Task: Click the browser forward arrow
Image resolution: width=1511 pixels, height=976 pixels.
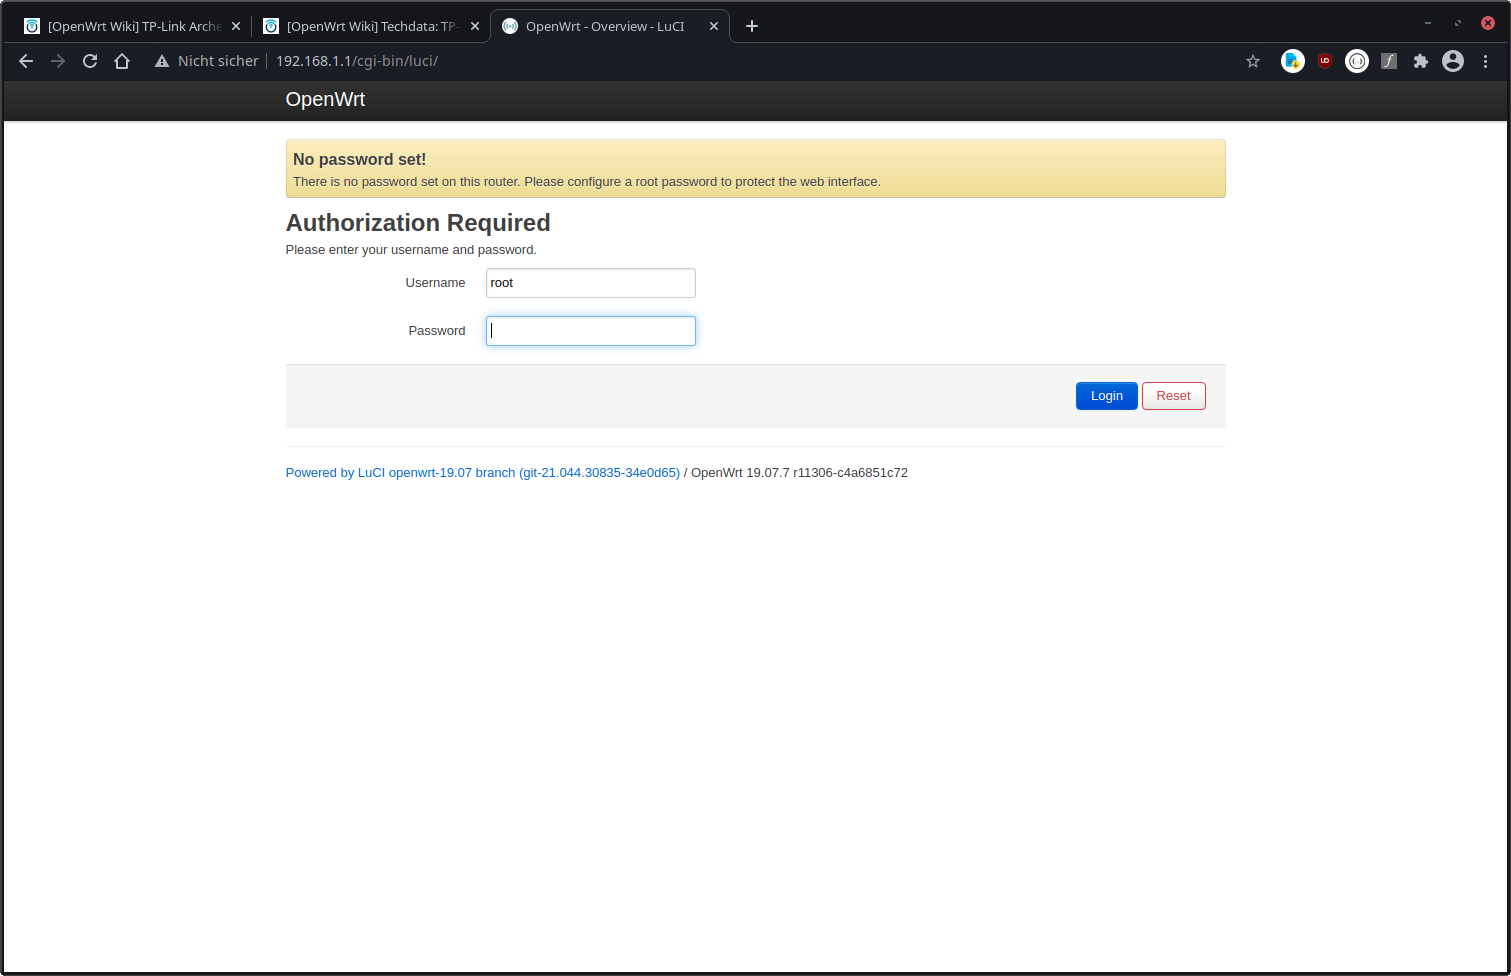Action: pyautogui.click(x=58, y=61)
